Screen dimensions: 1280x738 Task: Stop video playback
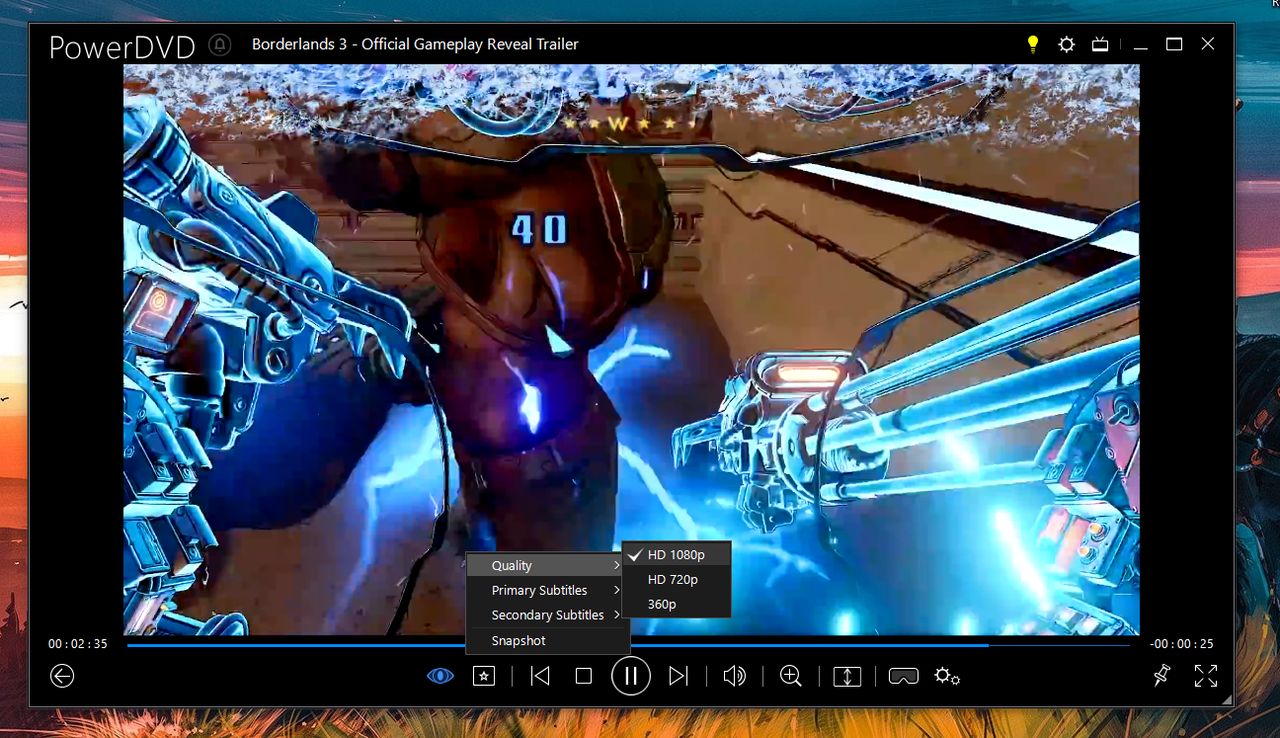(584, 676)
